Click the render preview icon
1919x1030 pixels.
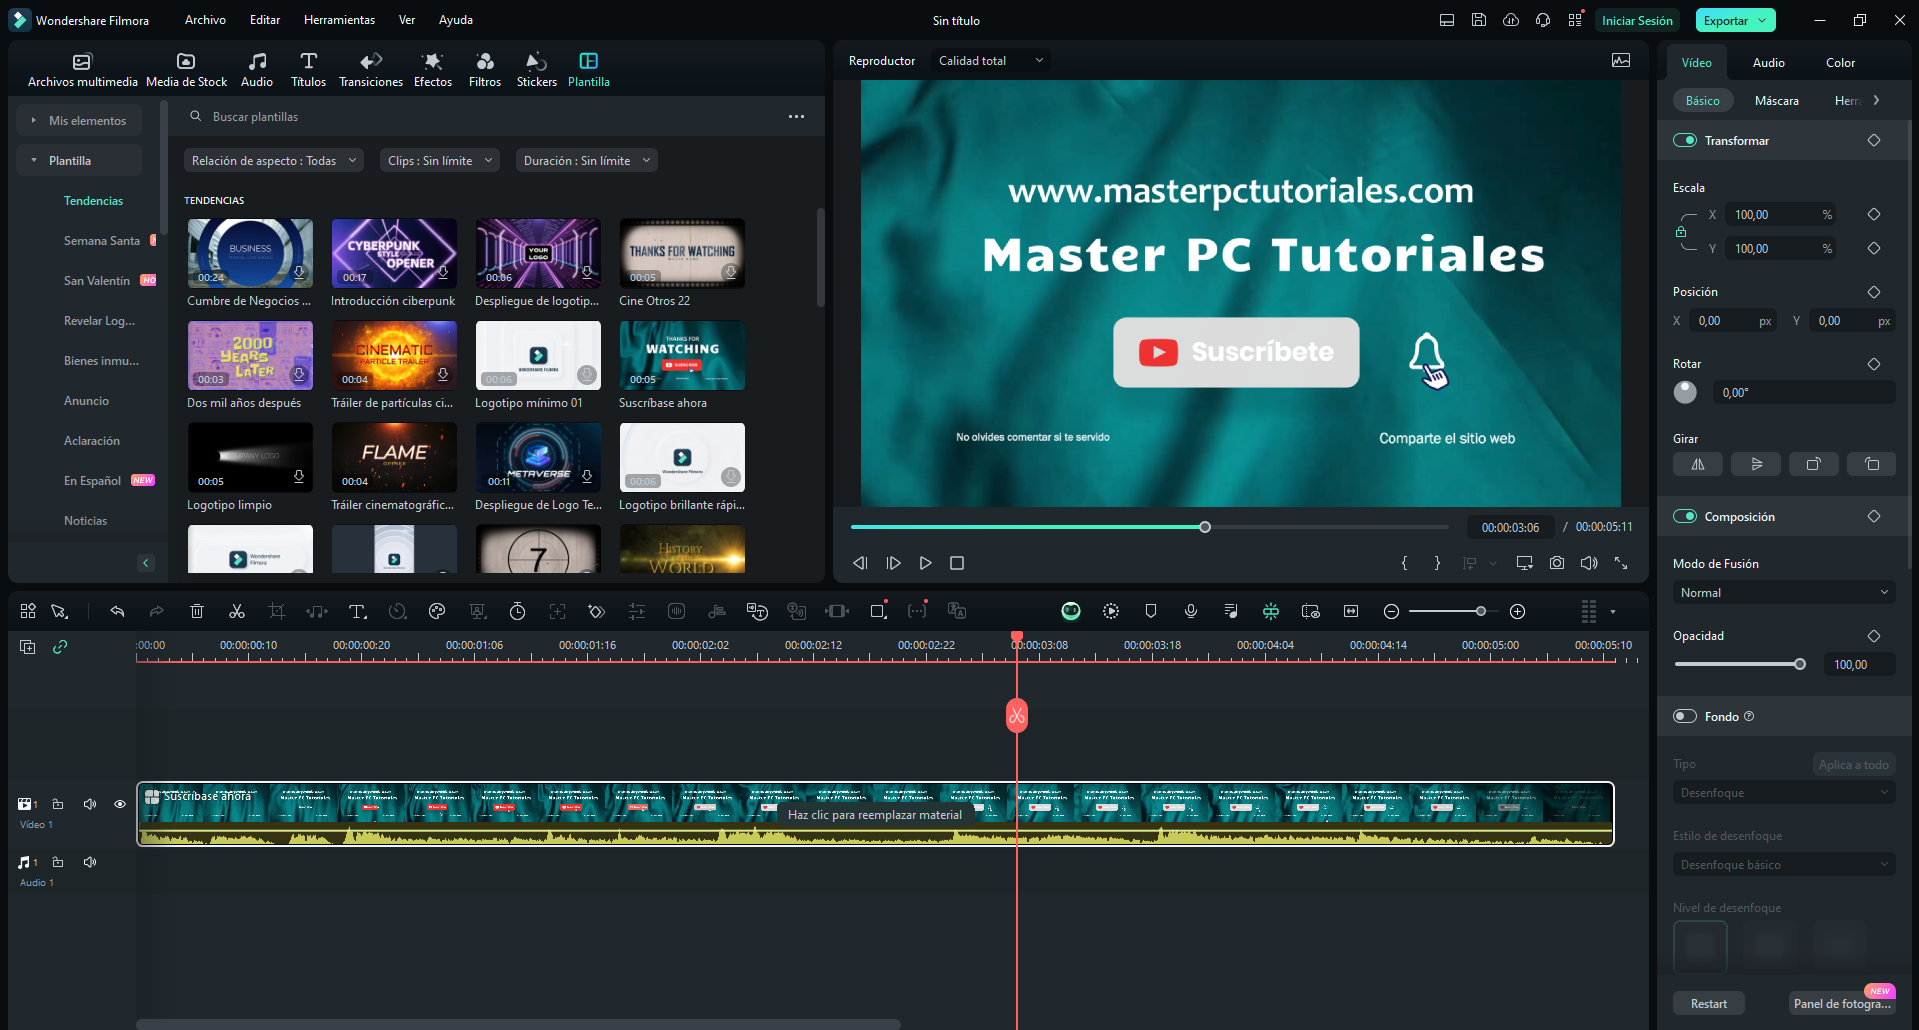pyautogui.click(x=1111, y=611)
